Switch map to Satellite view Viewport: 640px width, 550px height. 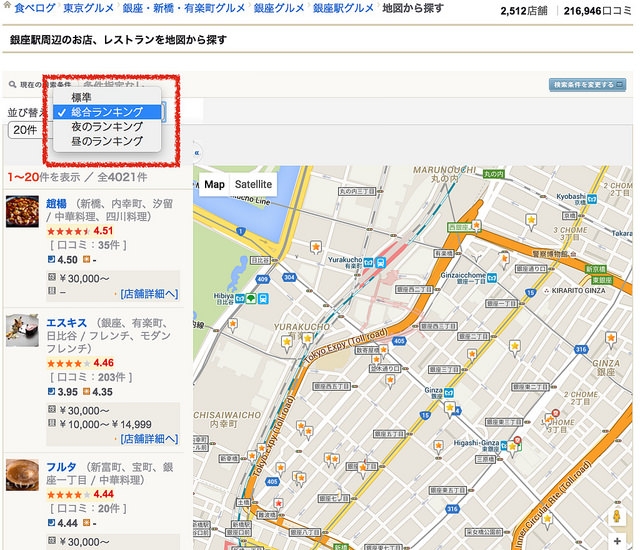click(x=253, y=185)
